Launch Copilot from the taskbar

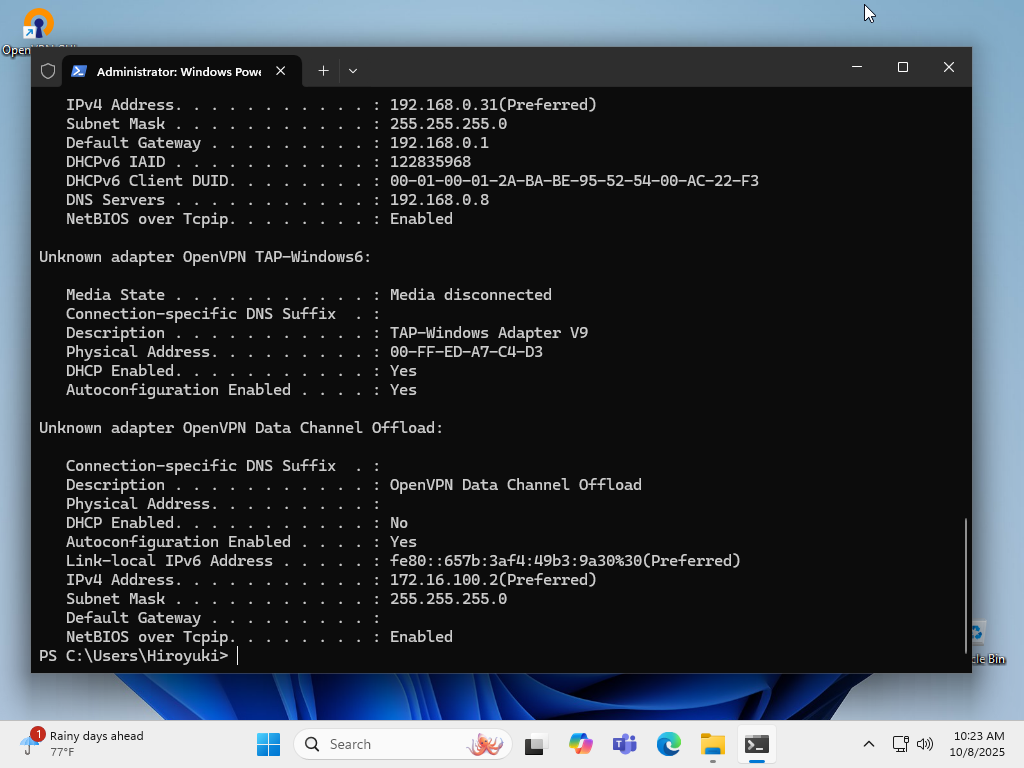coord(581,744)
